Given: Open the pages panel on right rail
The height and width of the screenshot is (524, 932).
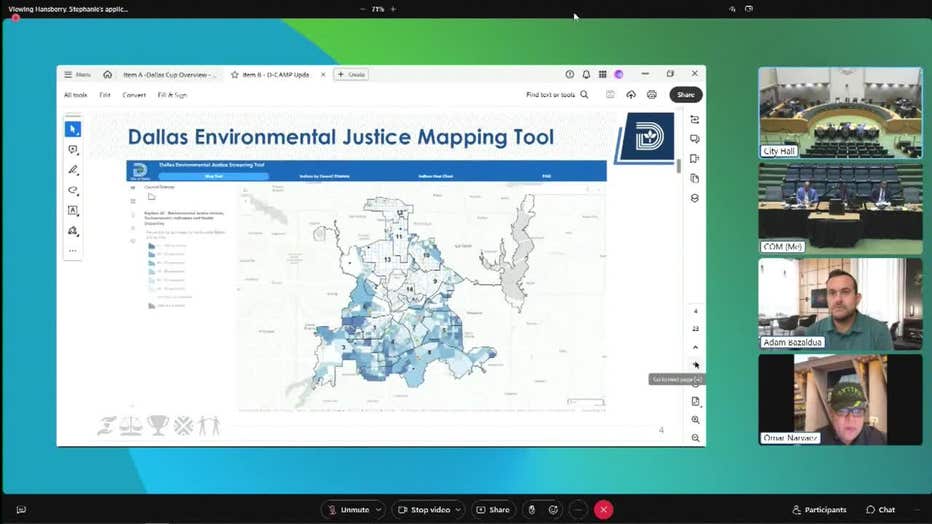Looking at the screenshot, I should (694, 178).
